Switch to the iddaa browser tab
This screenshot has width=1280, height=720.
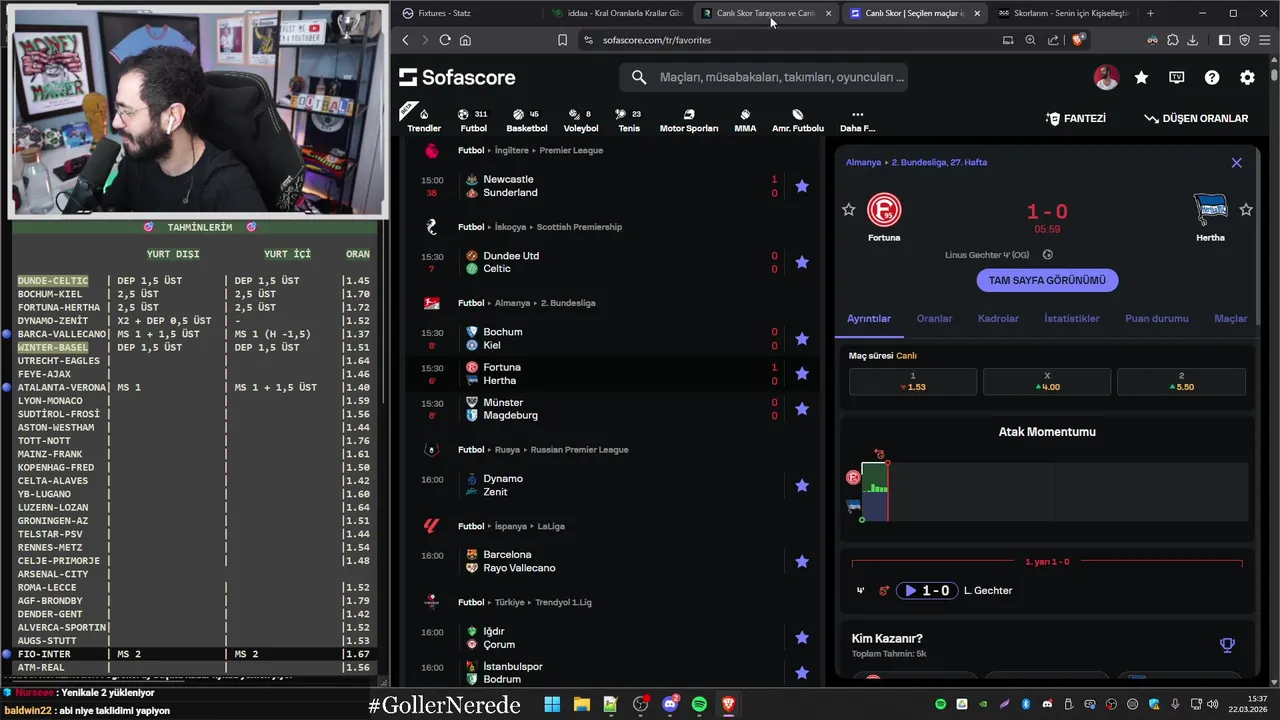coord(617,13)
